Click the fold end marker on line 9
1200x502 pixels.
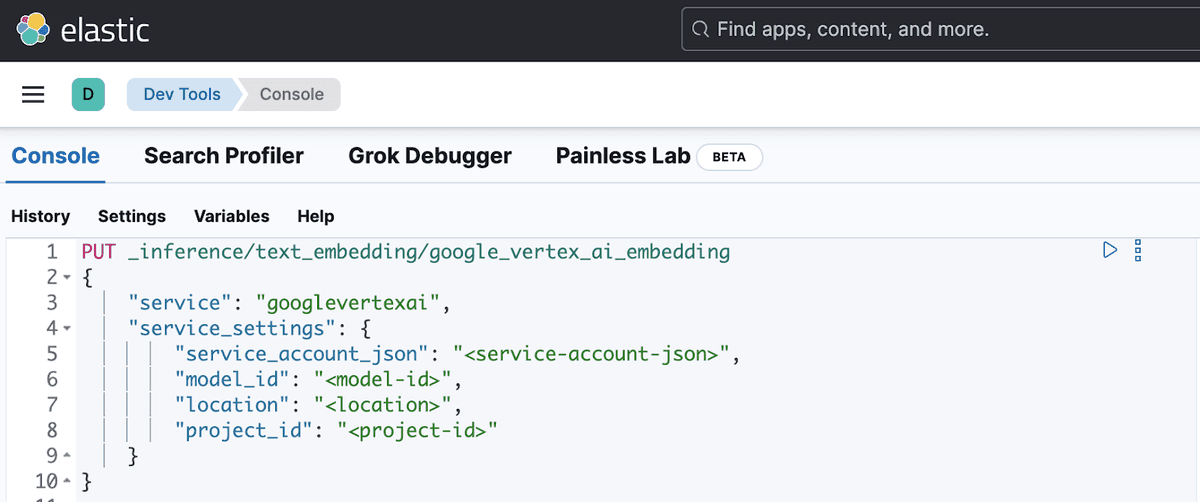point(66,457)
